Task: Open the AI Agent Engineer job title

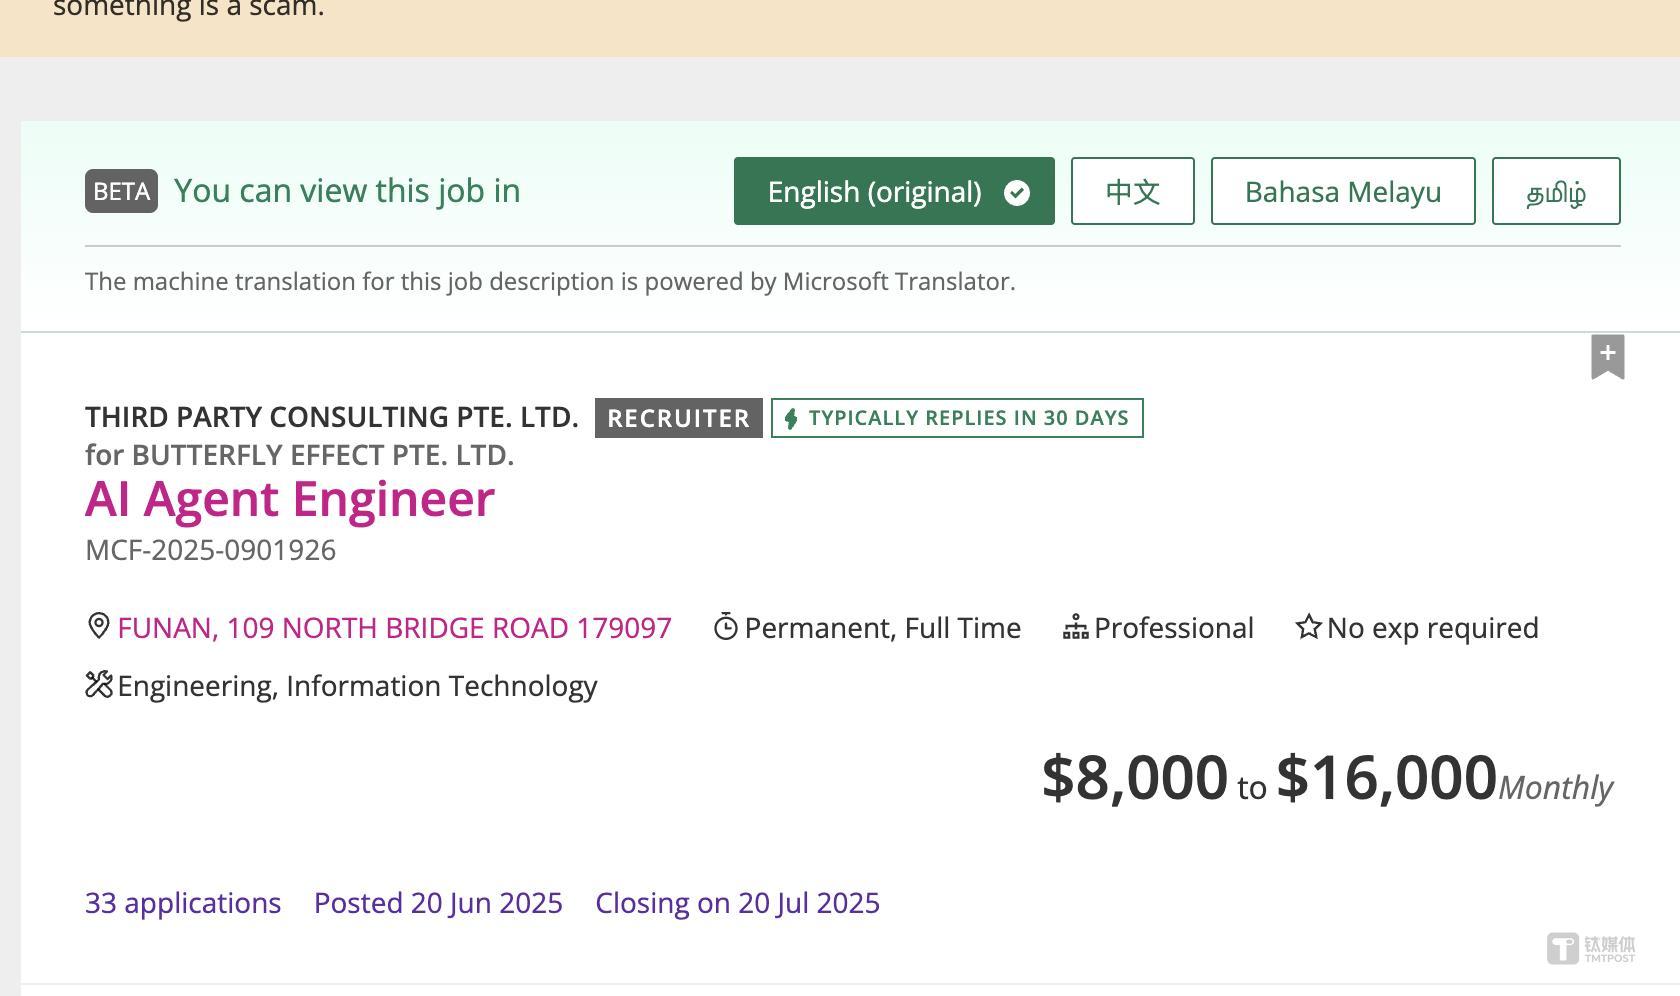Action: click(290, 499)
